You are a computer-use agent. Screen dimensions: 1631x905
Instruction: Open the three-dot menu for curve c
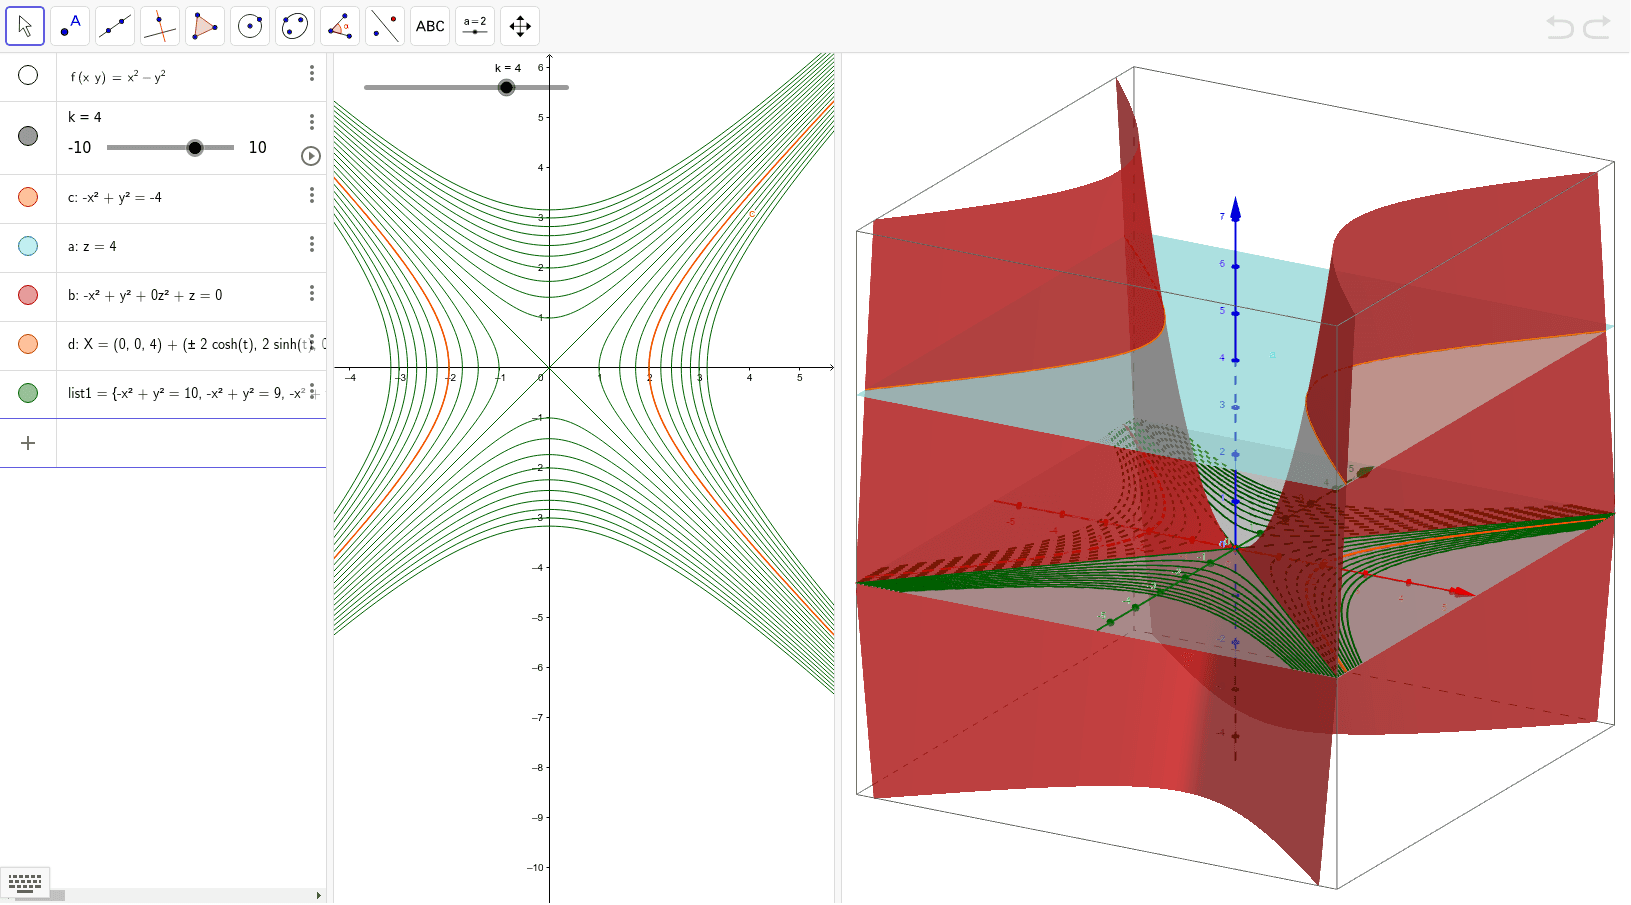[311, 197]
